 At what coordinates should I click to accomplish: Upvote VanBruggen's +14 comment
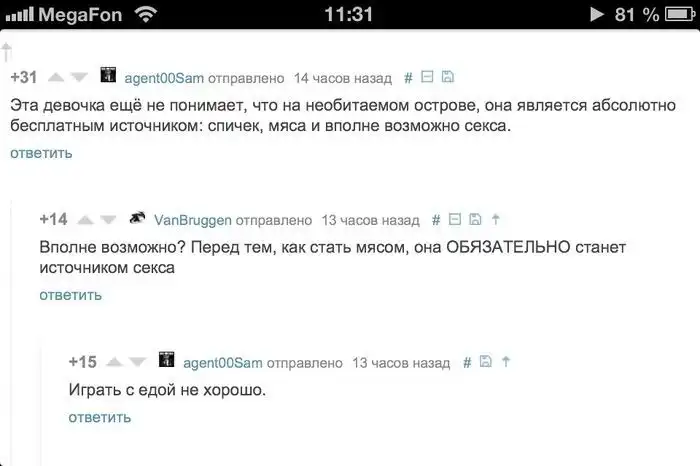(85, 220)
